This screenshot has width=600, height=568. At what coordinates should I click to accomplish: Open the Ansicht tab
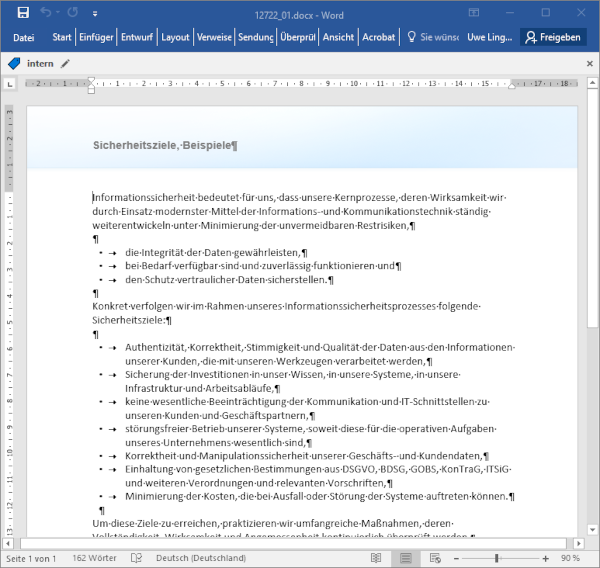339,37
